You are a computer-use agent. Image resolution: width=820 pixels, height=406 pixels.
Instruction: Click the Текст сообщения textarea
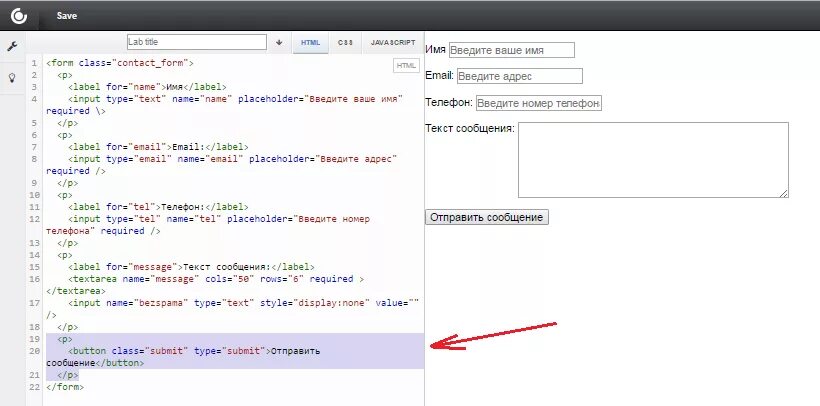point(653,160)
